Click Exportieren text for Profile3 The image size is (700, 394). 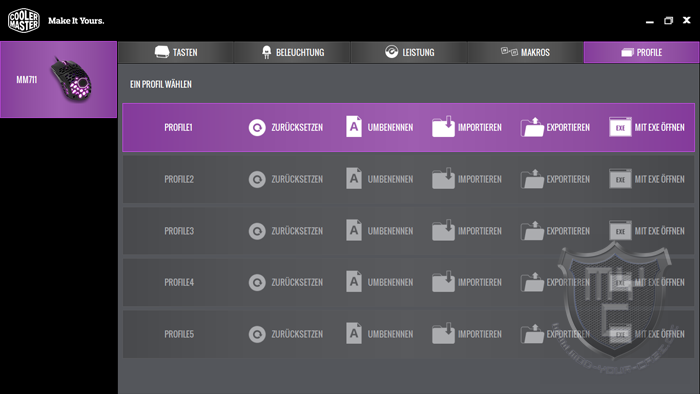point(568,231)
